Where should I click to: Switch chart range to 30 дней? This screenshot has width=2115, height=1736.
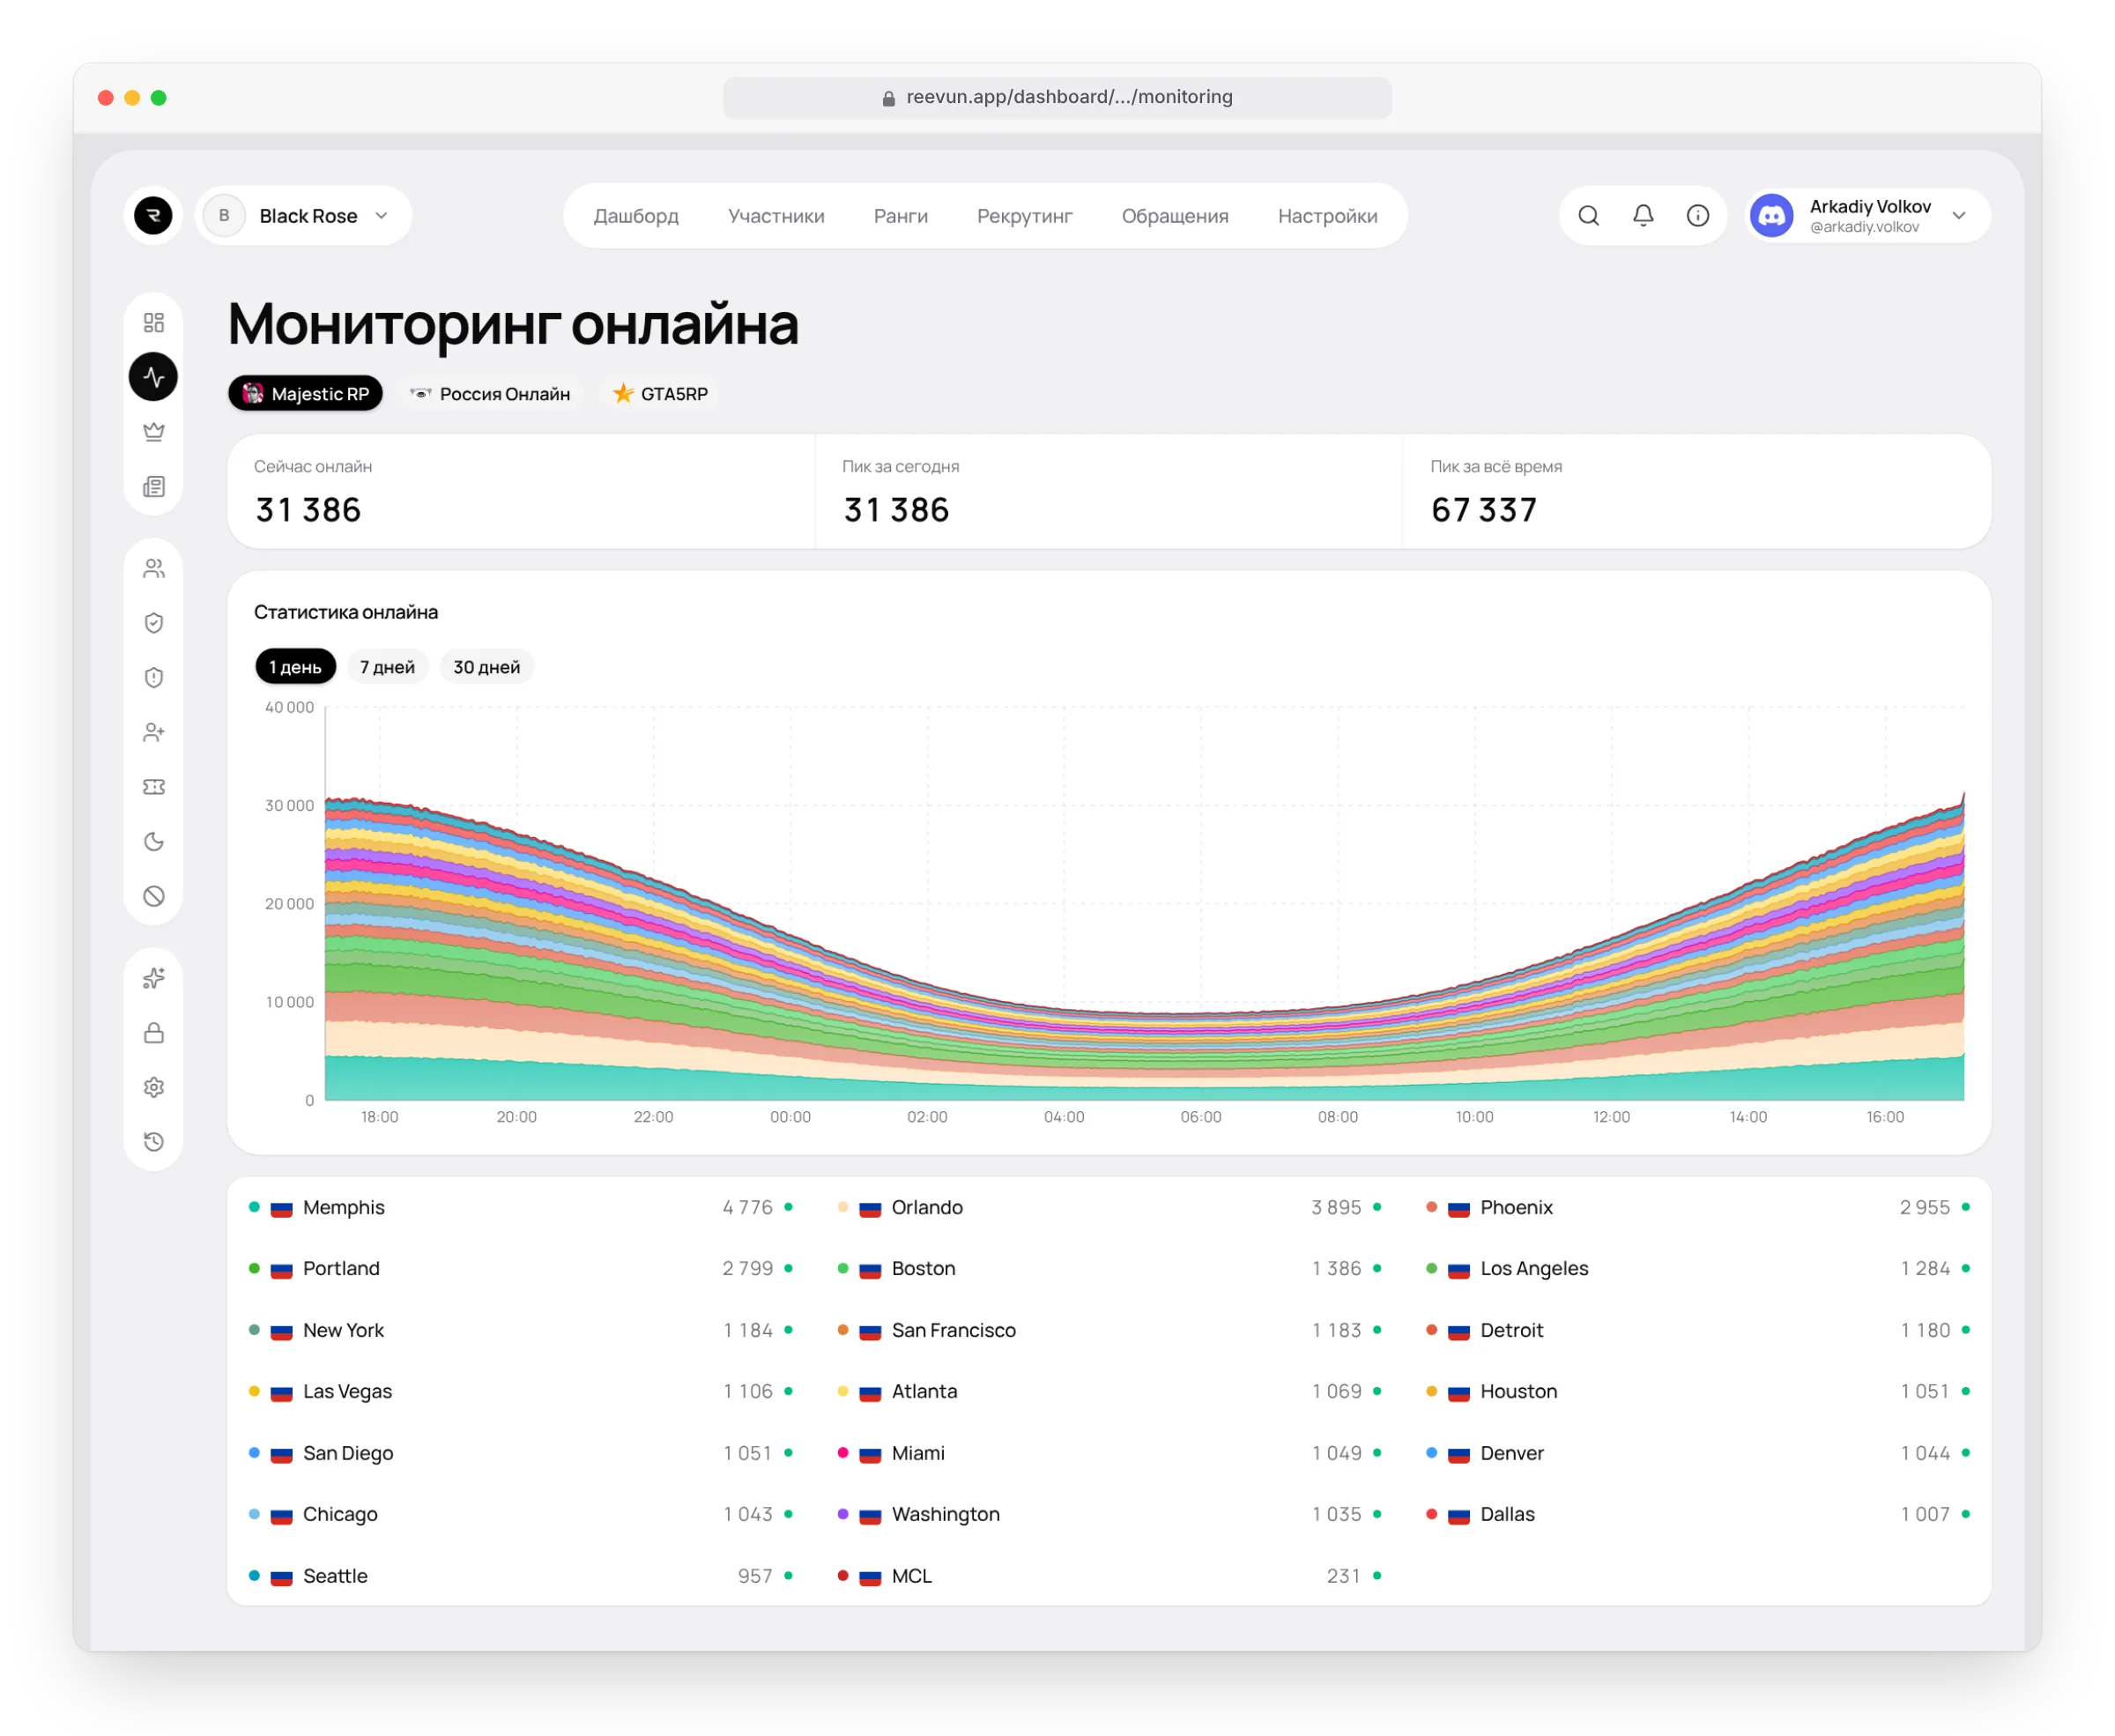(x=486, y=667)
